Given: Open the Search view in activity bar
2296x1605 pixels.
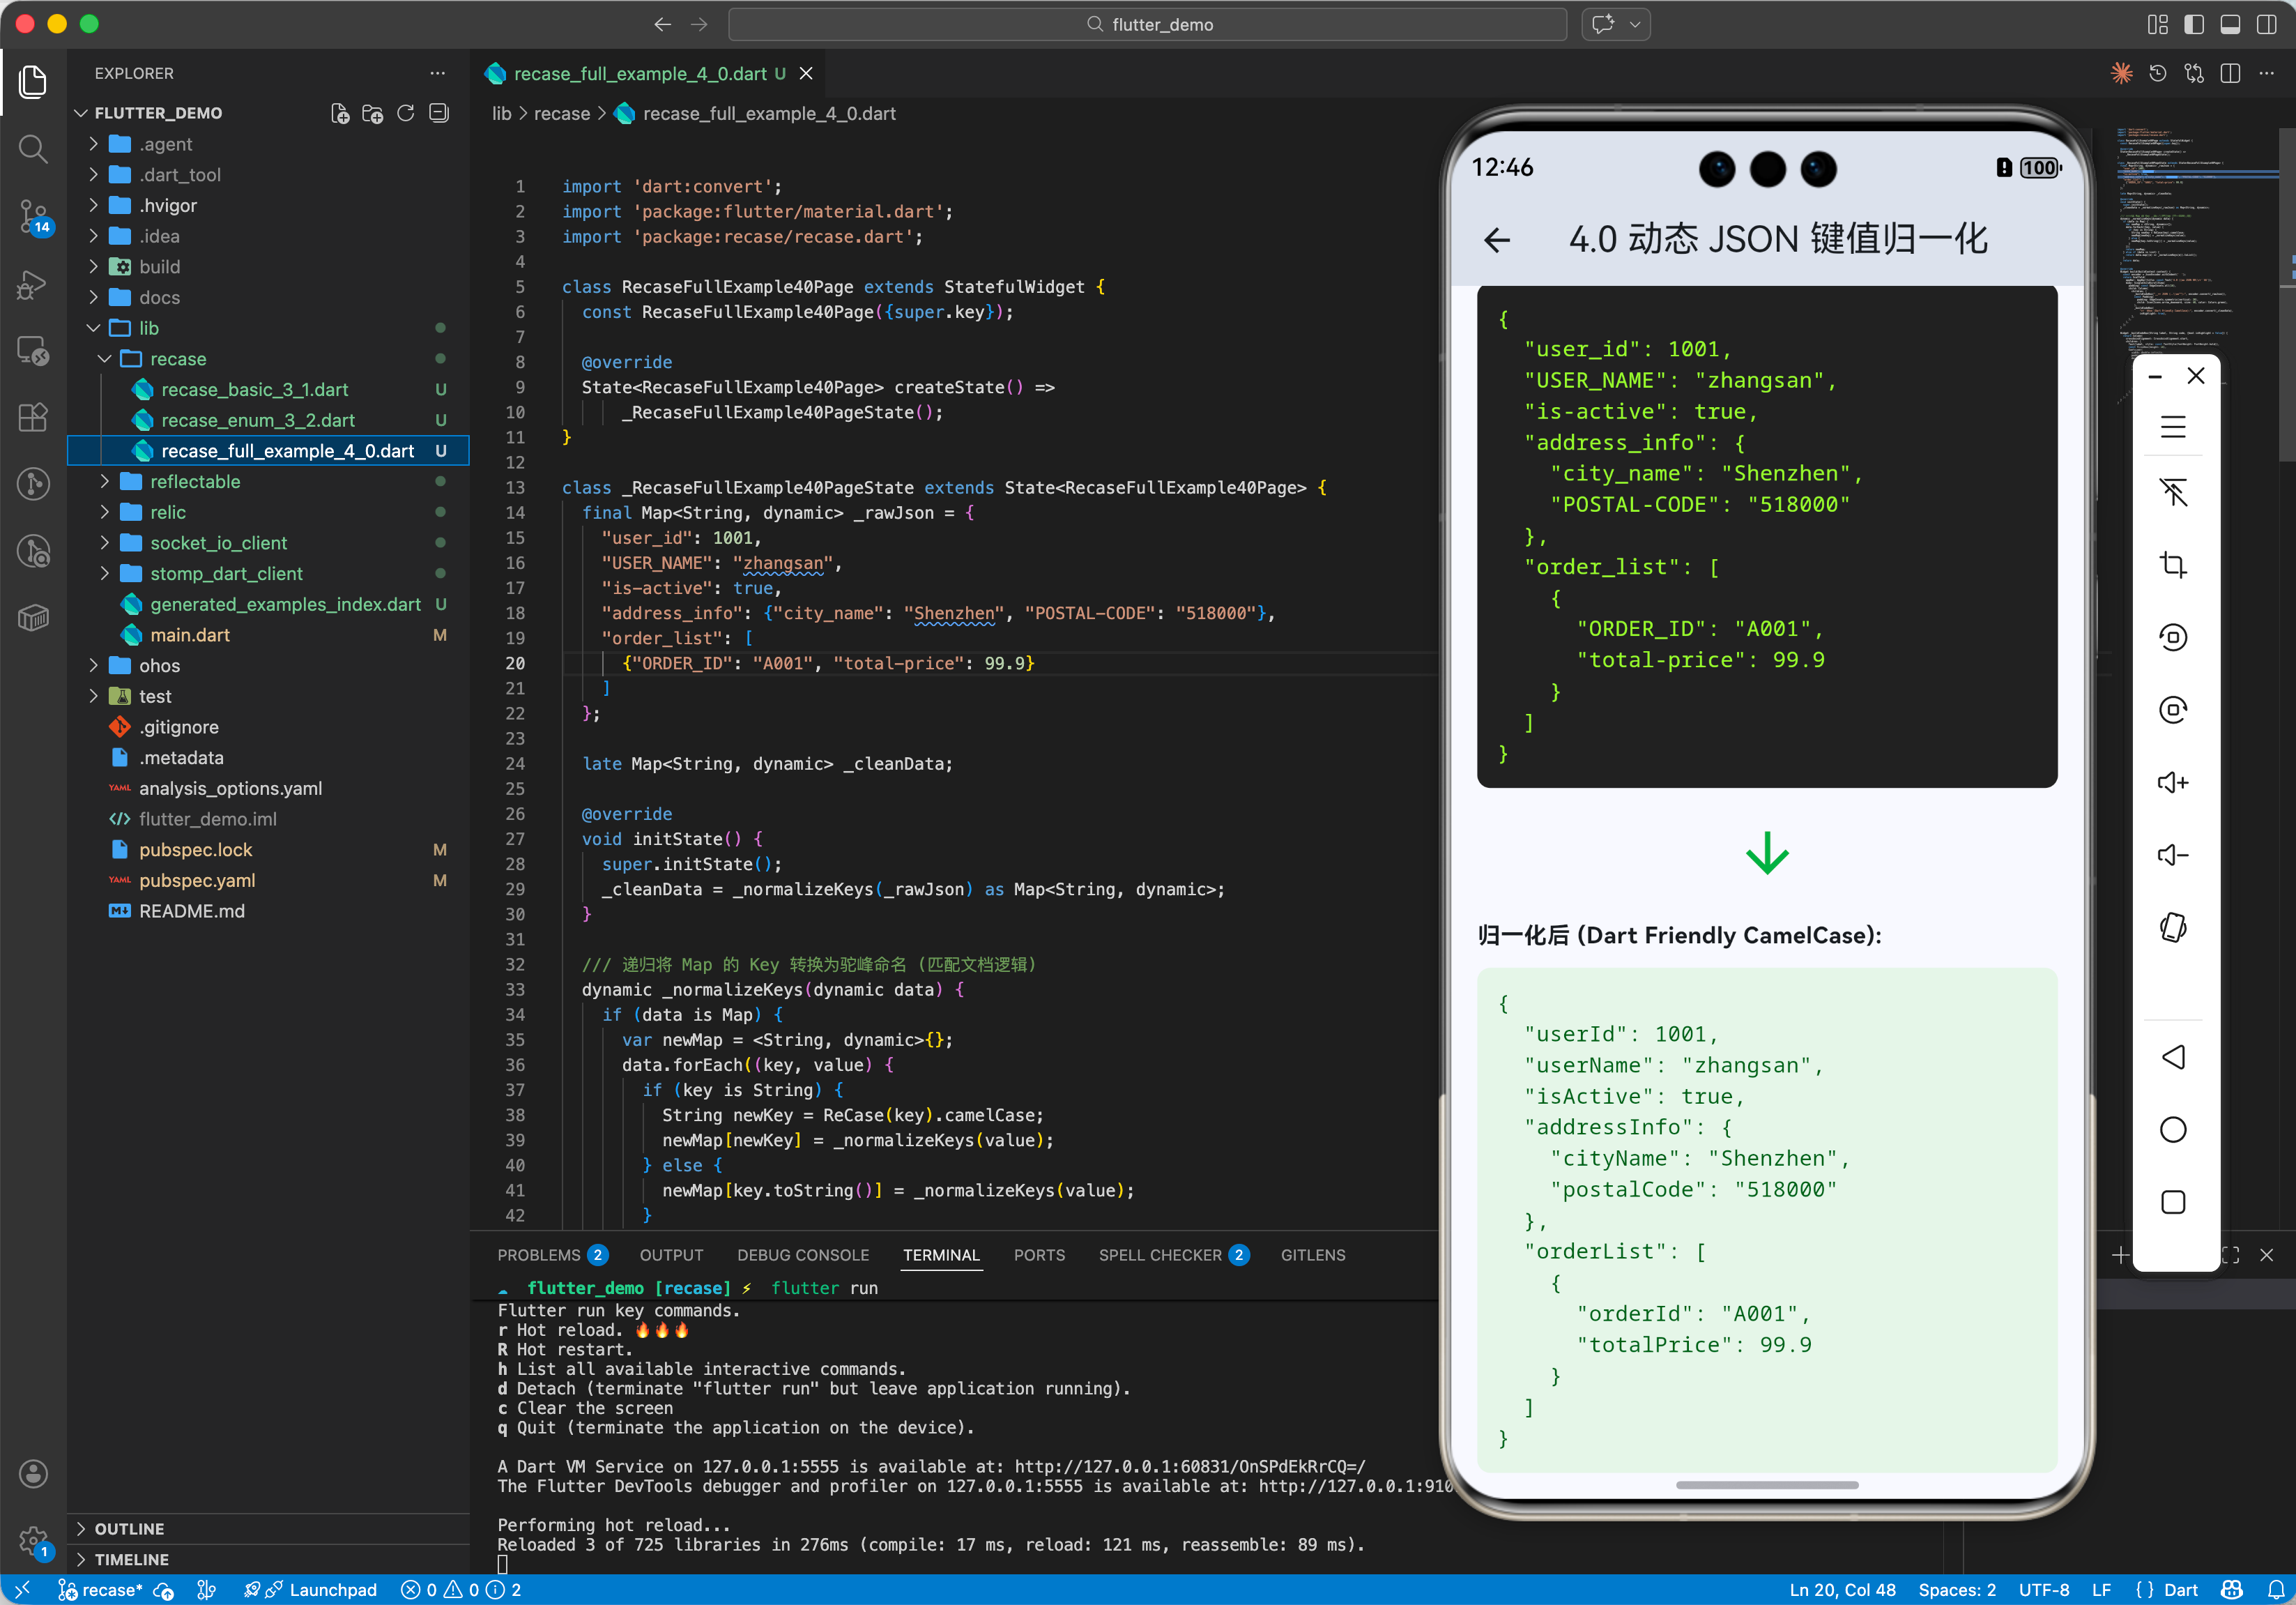Looking at the screenshot, I should coord(33,148).
